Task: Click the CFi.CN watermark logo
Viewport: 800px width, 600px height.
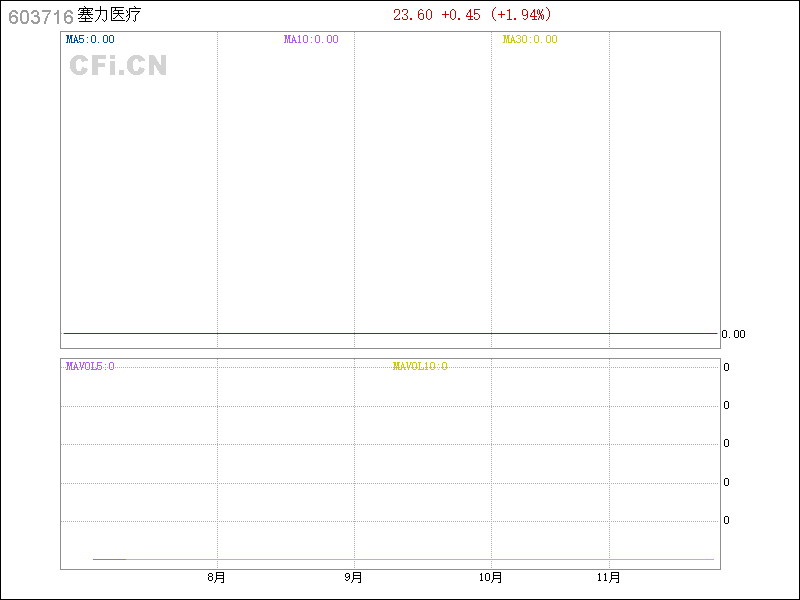Action: pyautogui.click(x=118, y=66)
